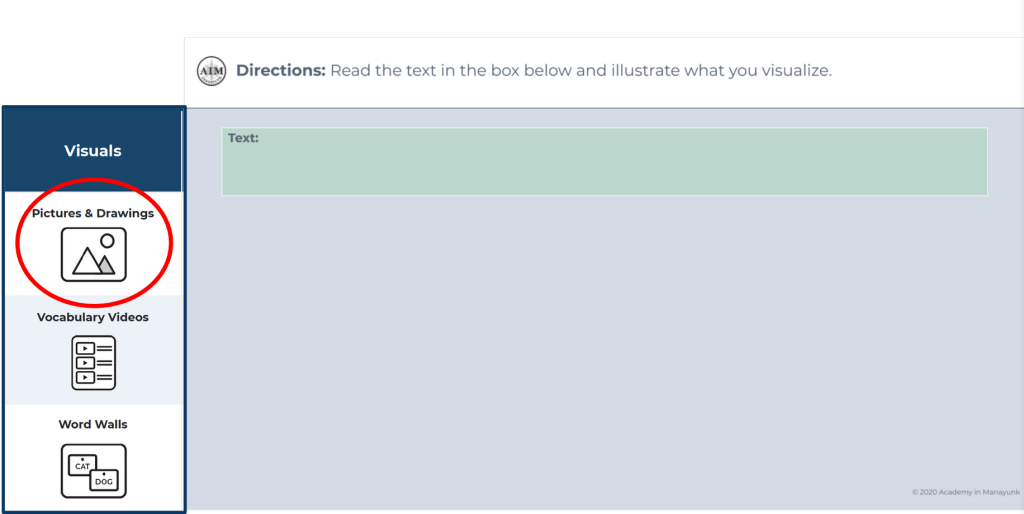This screenshot has width=1024, height=514.
Task: Click the AIM logo beside Directions
Action: 212,71
